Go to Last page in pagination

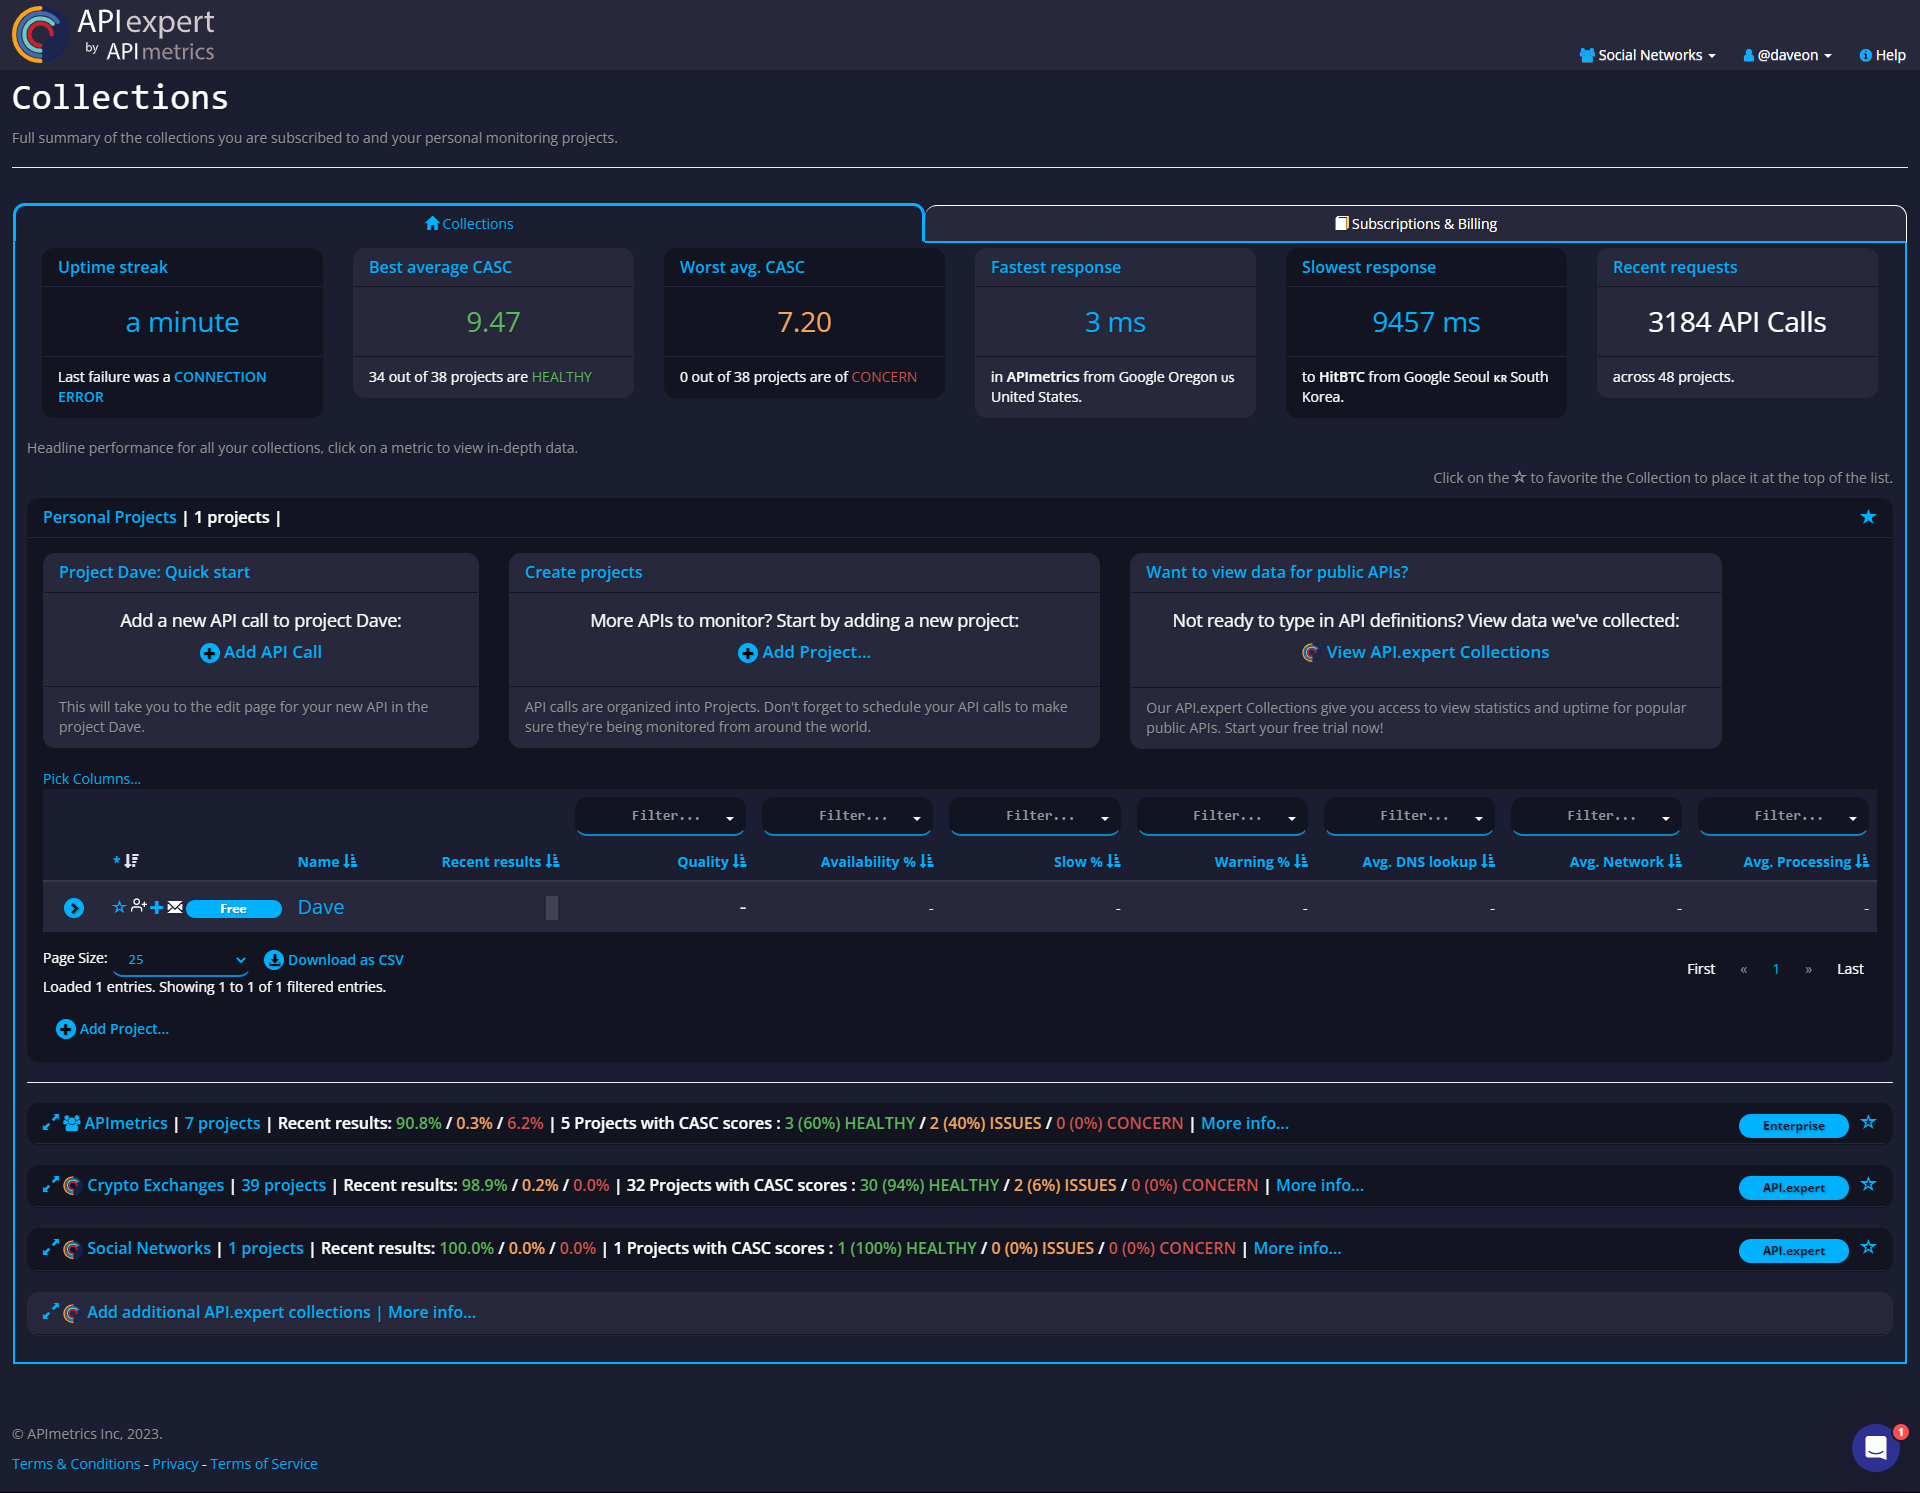coord(1849,969)
